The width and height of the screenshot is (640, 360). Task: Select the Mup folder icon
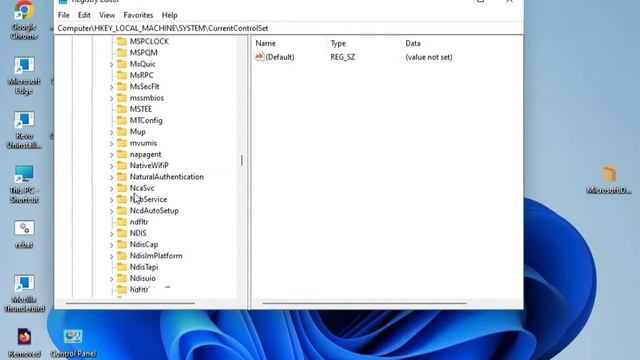122,132
